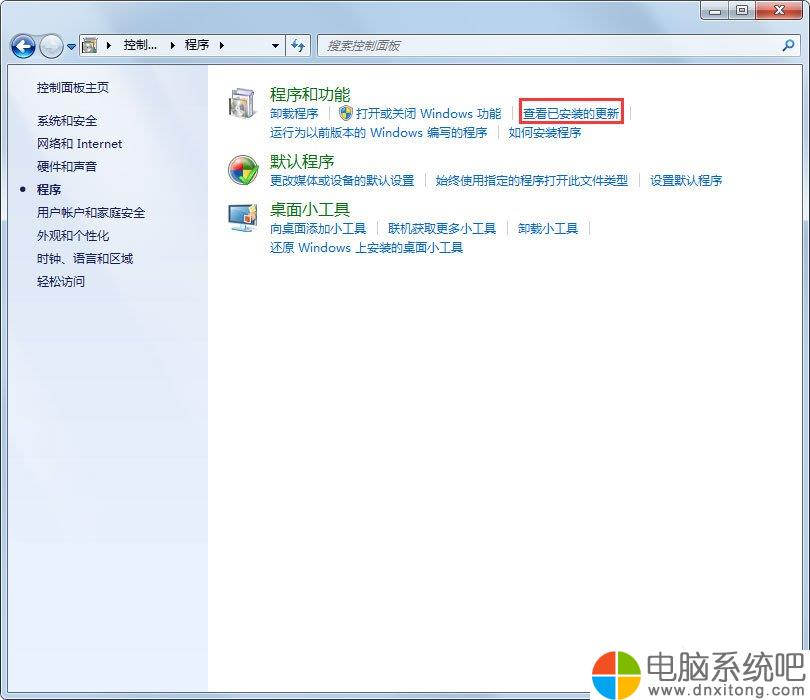
Task: Open the recent pages dropdown arrow
Action: click(71, 46)
